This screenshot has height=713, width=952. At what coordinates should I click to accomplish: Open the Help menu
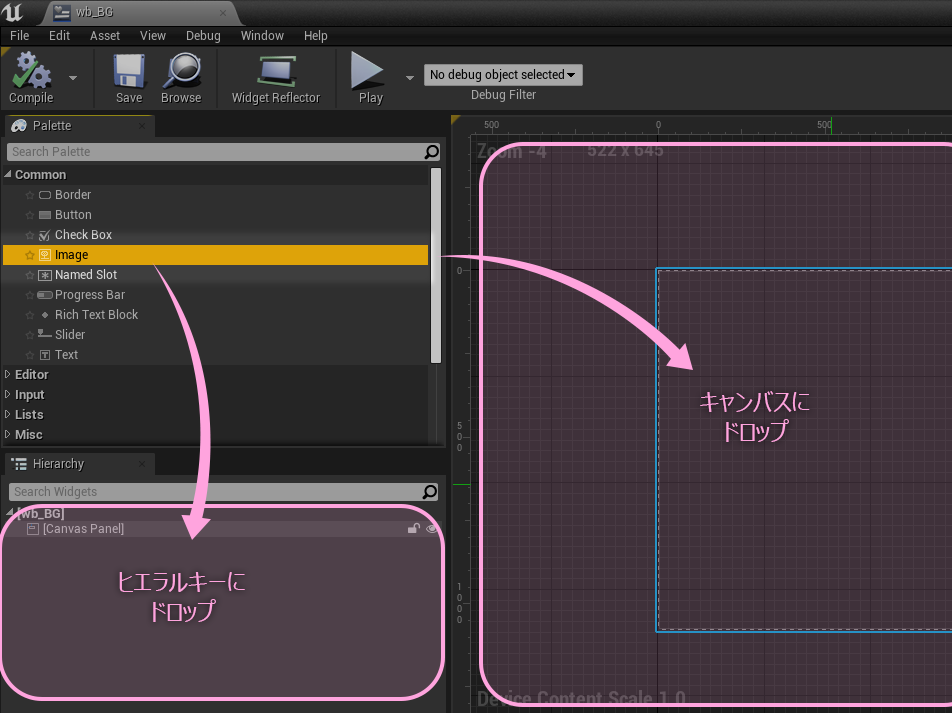tap(316, 36)
